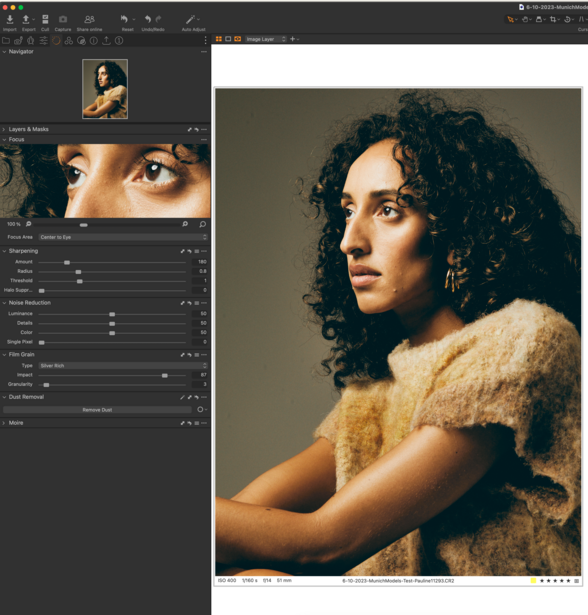Screen dimensions: 588x615
Task: Click the Navigator portrait thumbnail
Action: pos(105,89)
